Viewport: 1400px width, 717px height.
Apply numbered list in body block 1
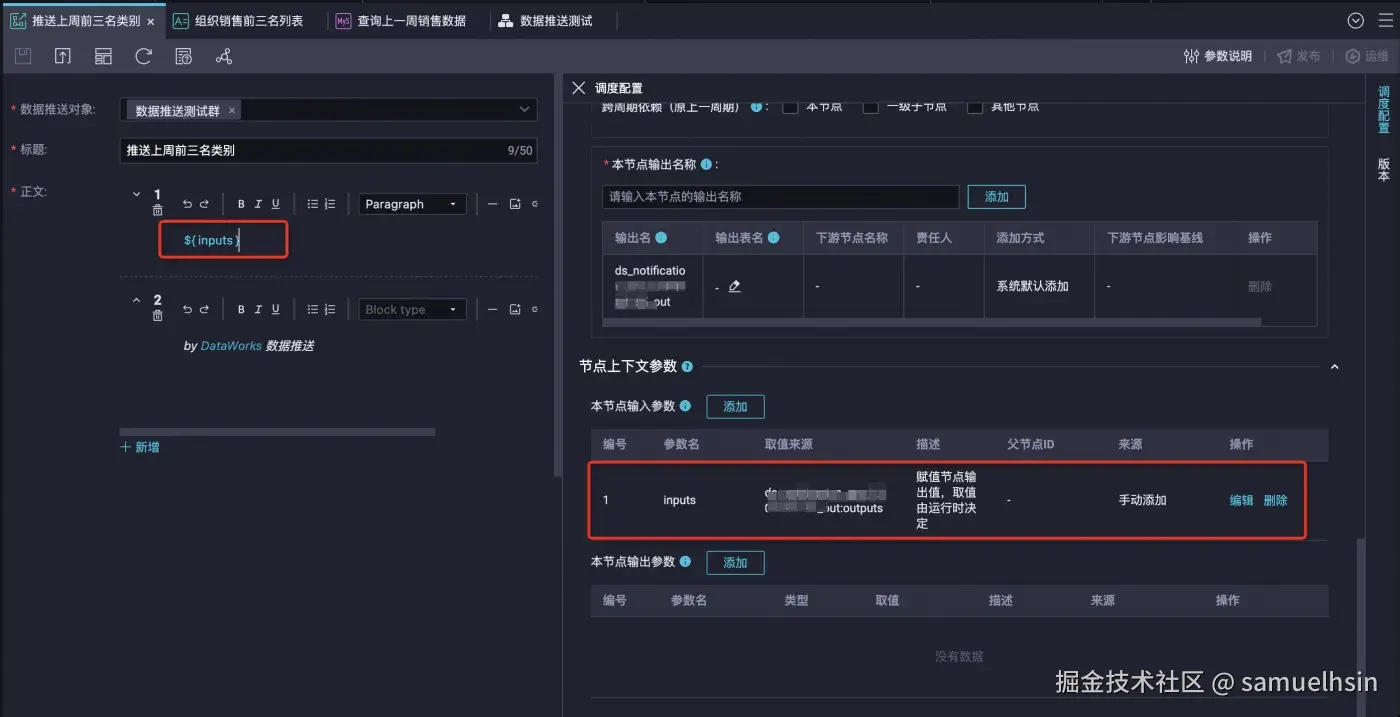pos(330,204)
